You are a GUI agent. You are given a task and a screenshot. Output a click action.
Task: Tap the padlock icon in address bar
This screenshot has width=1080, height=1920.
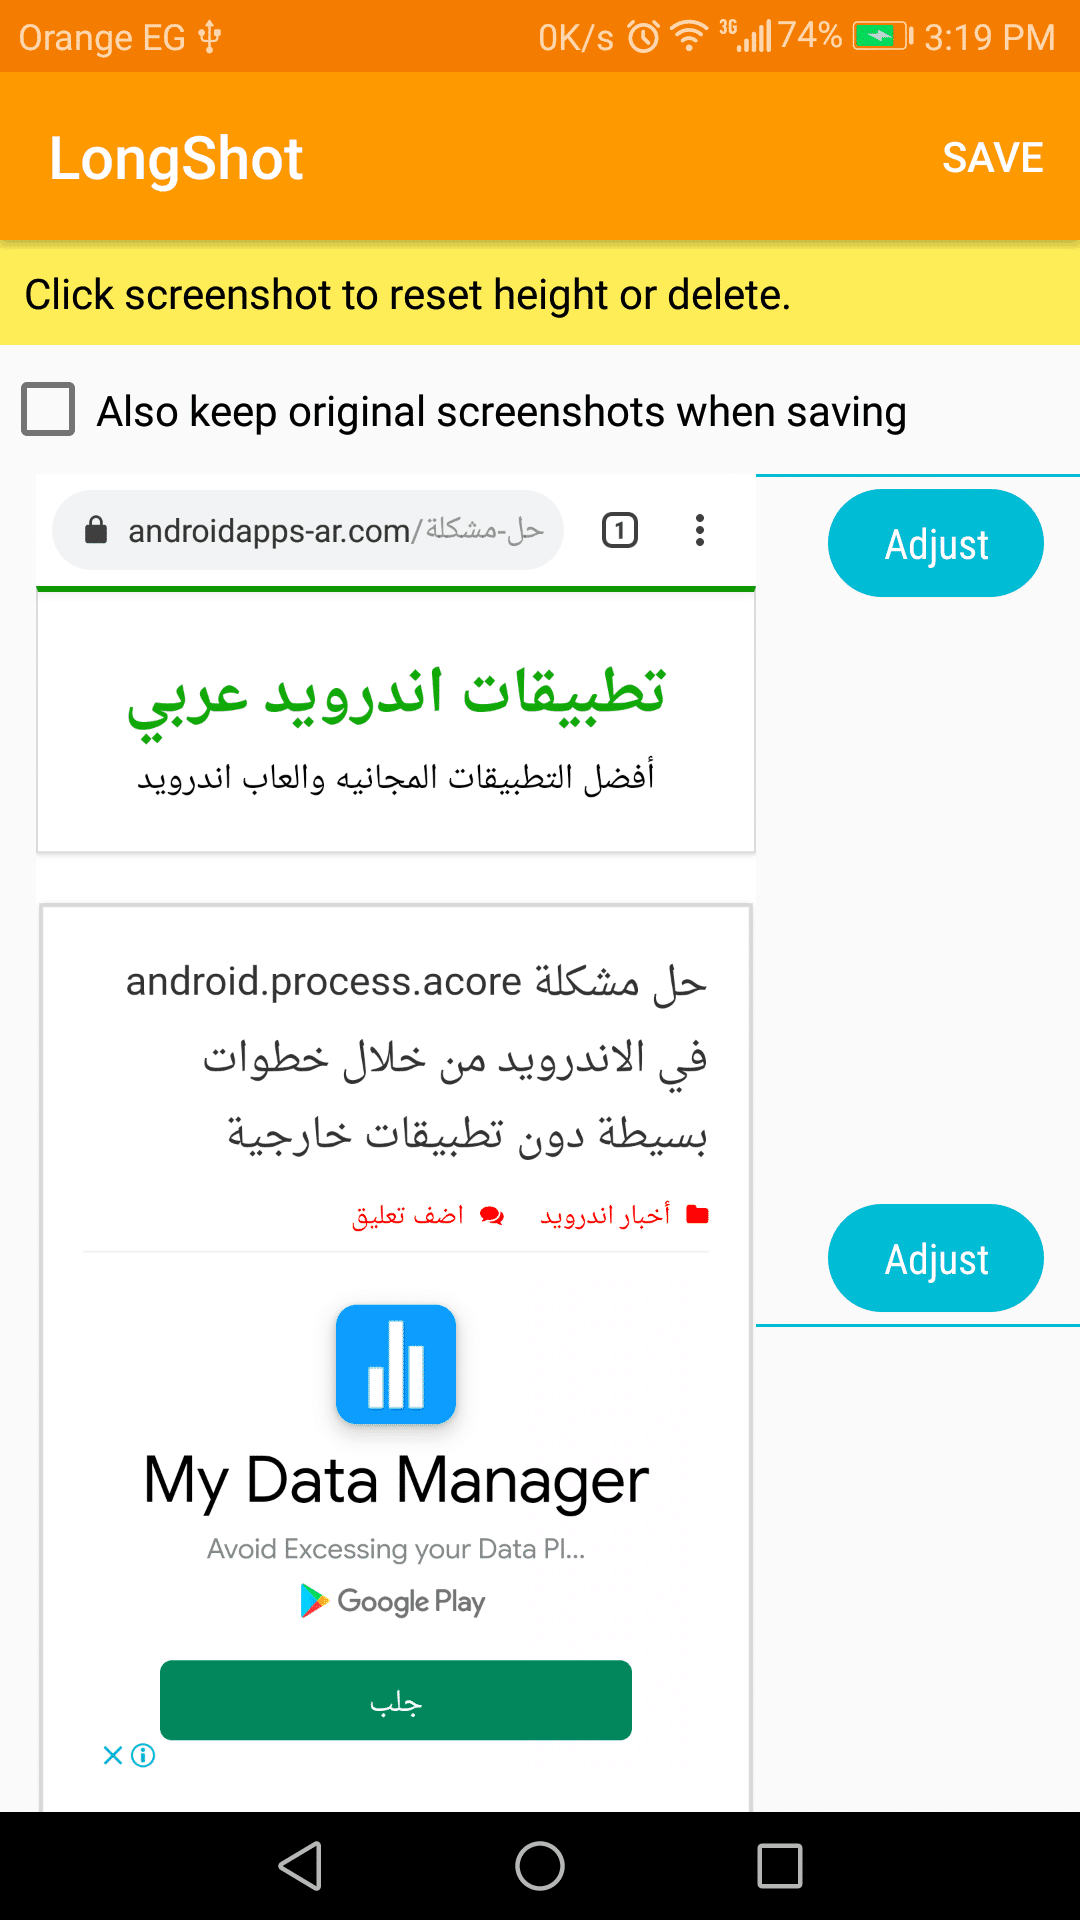pyautogui.click(x=96, y=530)
